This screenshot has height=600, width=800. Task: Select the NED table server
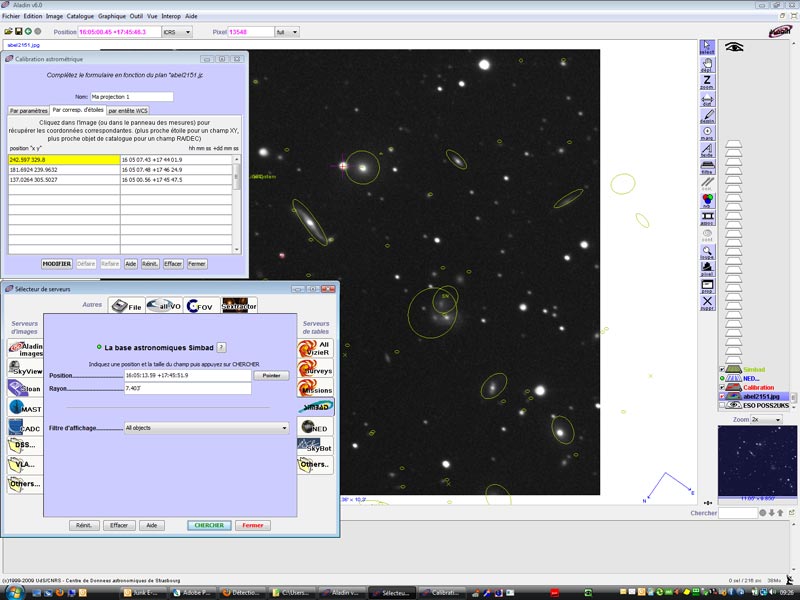tap(315, 427)
